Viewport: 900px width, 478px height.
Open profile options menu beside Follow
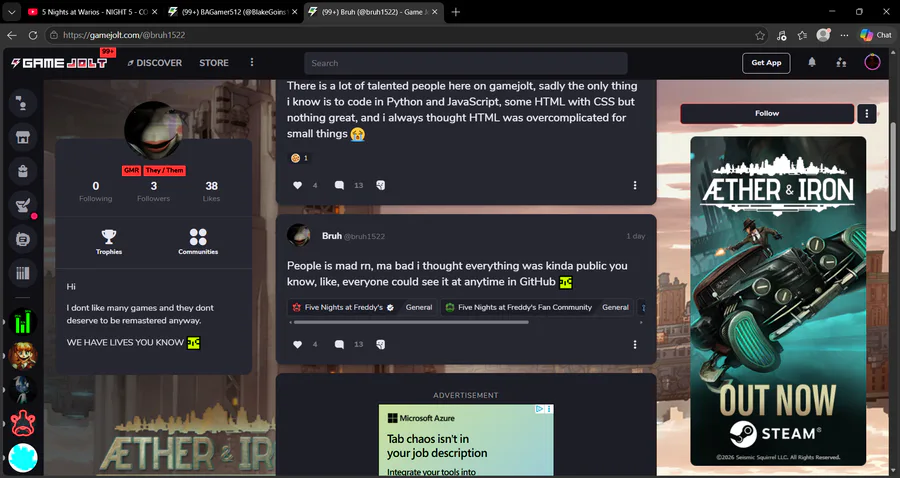coord(867,114)
